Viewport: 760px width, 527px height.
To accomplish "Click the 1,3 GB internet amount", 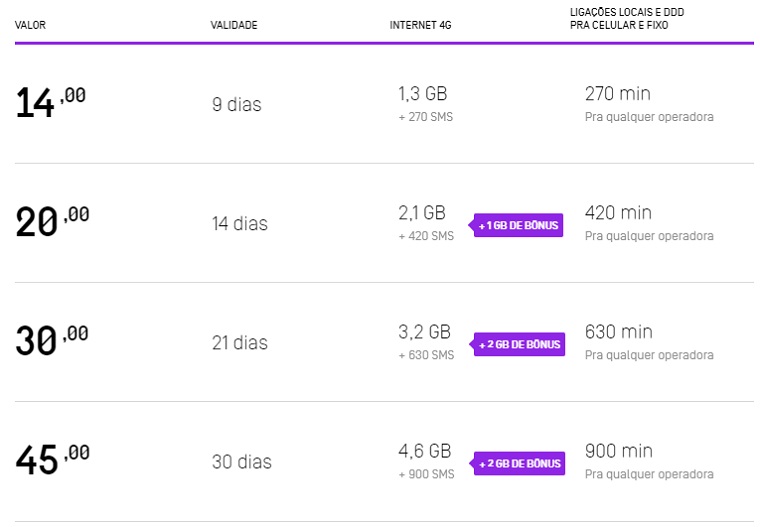I will pos(422,93).
